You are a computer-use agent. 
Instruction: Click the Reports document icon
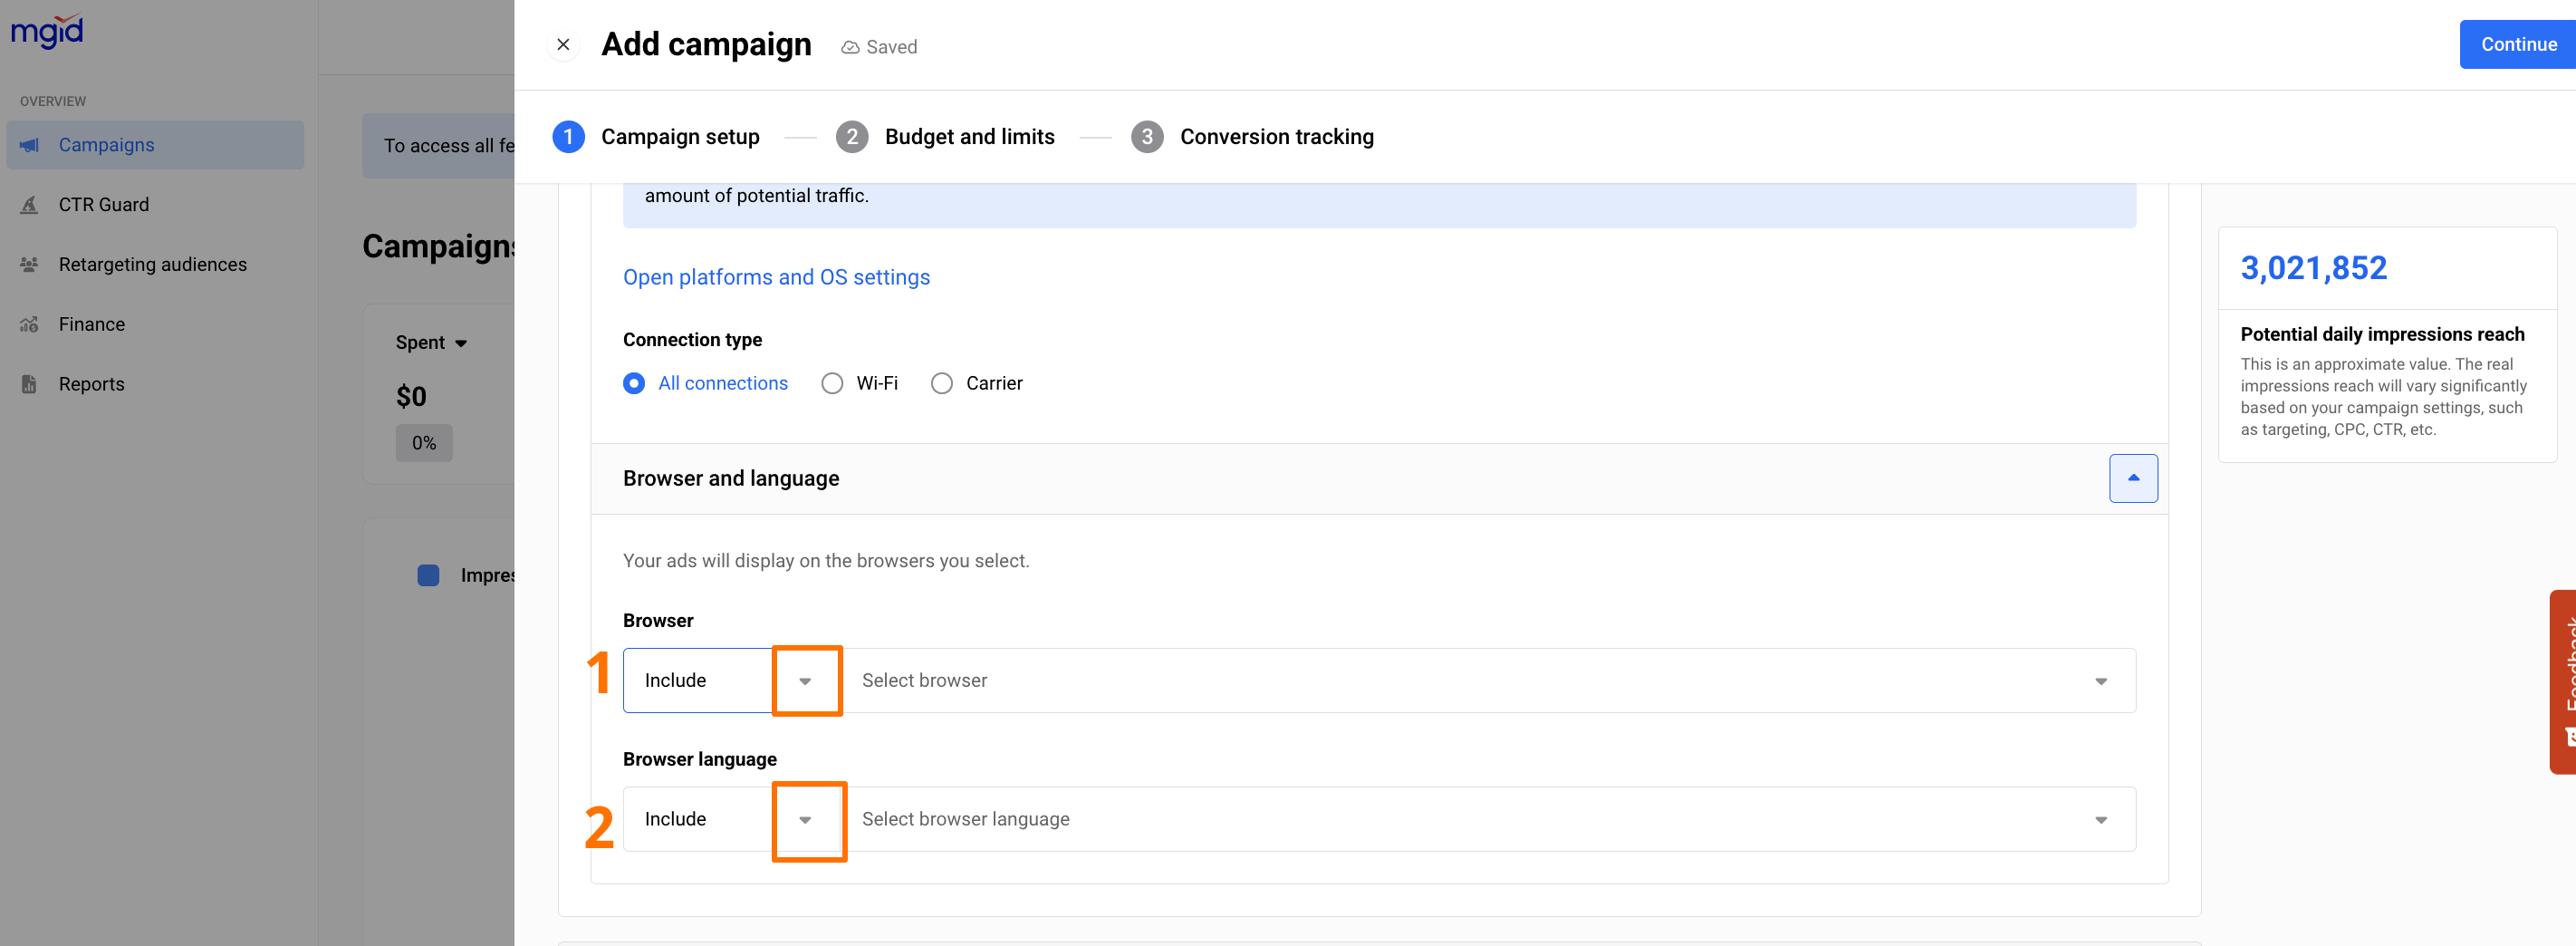[x=30, y=385]
